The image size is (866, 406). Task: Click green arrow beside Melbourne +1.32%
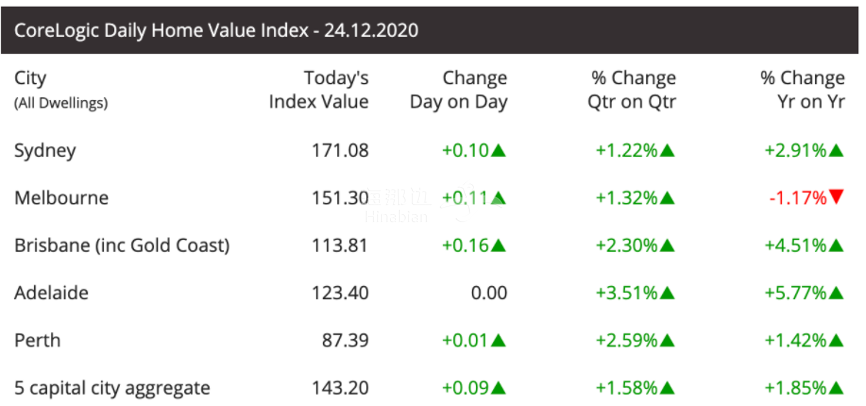click(x=667, y=198)
